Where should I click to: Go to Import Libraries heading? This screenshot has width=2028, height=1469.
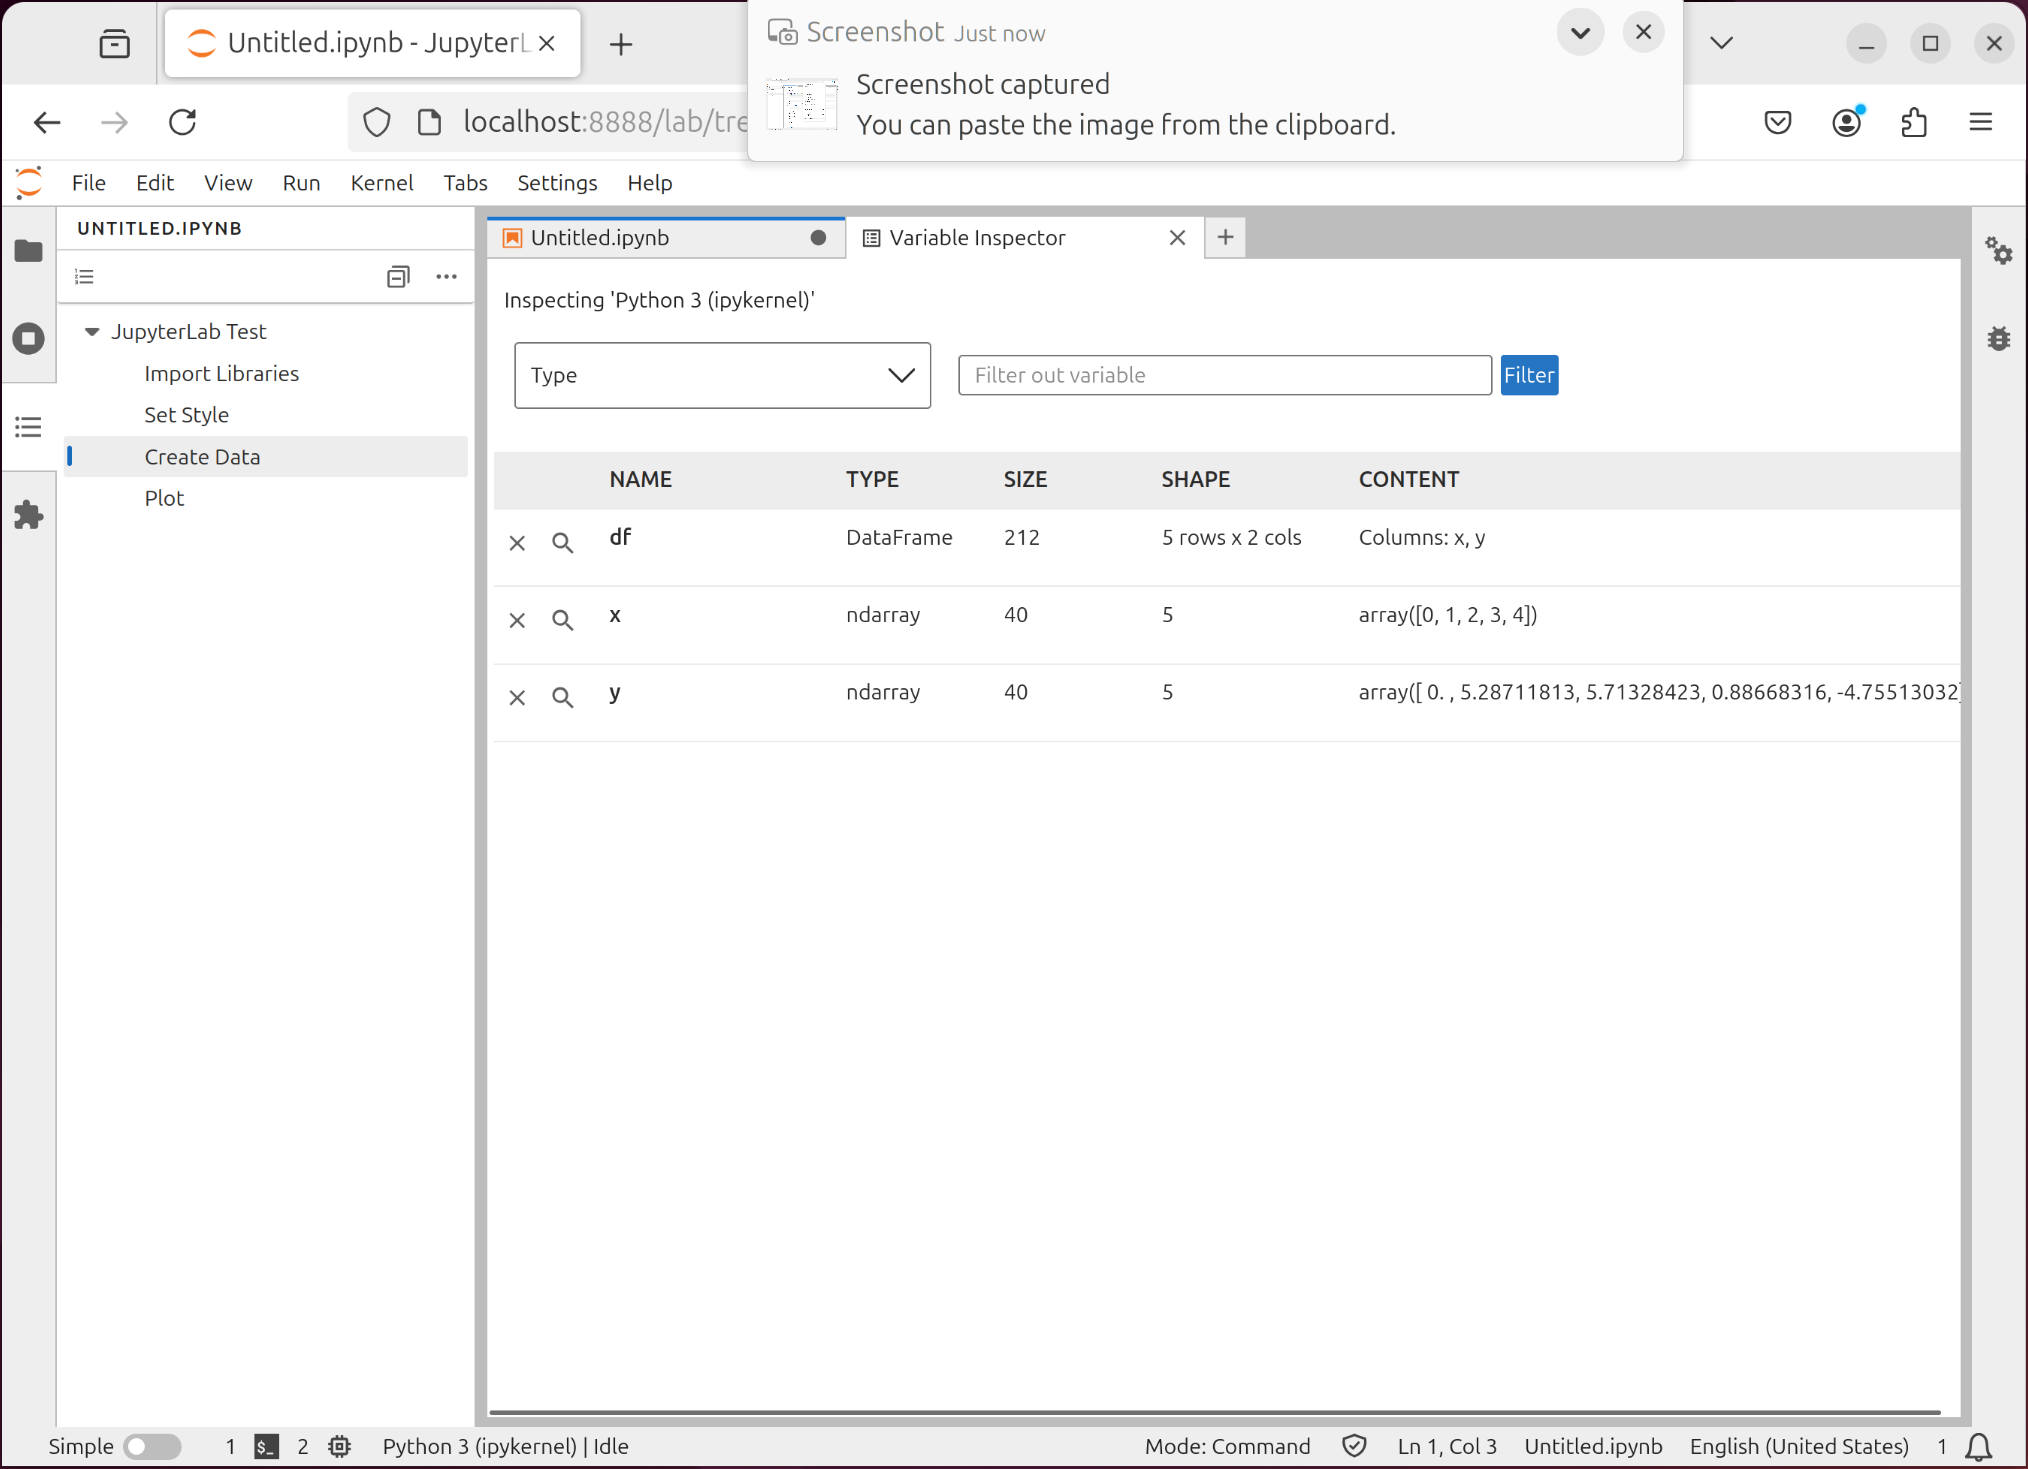221,373
